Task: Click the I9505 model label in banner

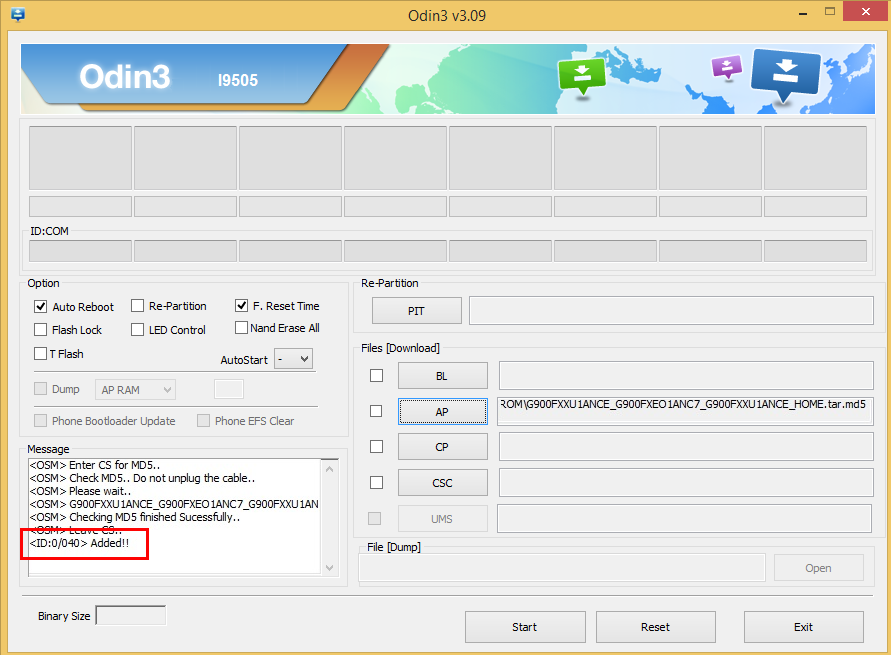Action: click(238, 80)
